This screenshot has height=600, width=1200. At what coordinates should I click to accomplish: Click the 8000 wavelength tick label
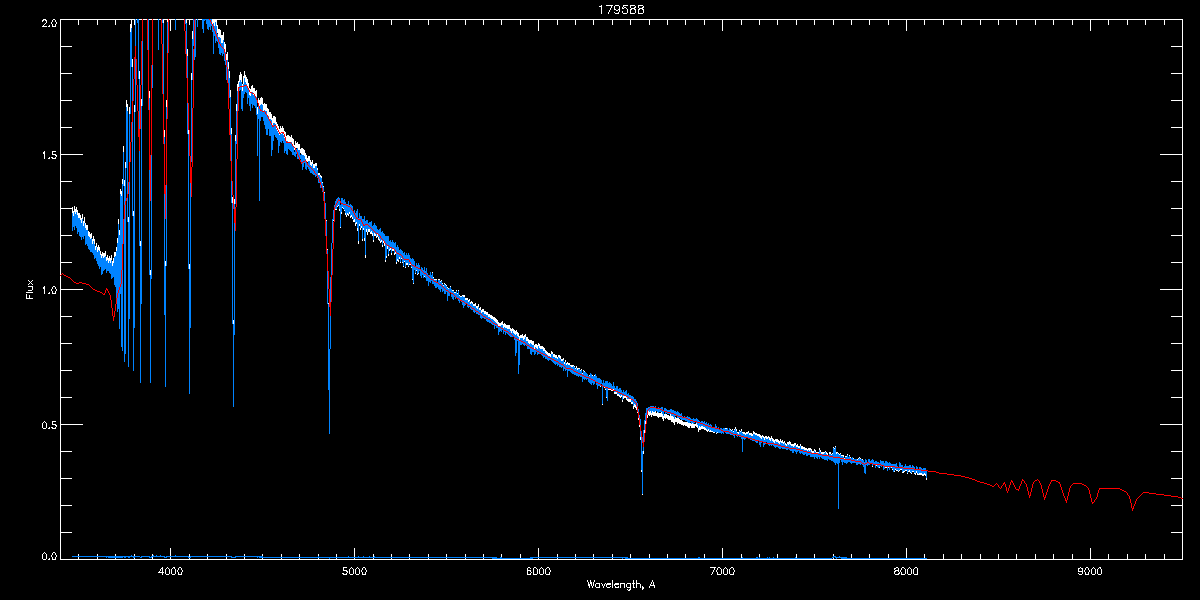click(906, 571)
